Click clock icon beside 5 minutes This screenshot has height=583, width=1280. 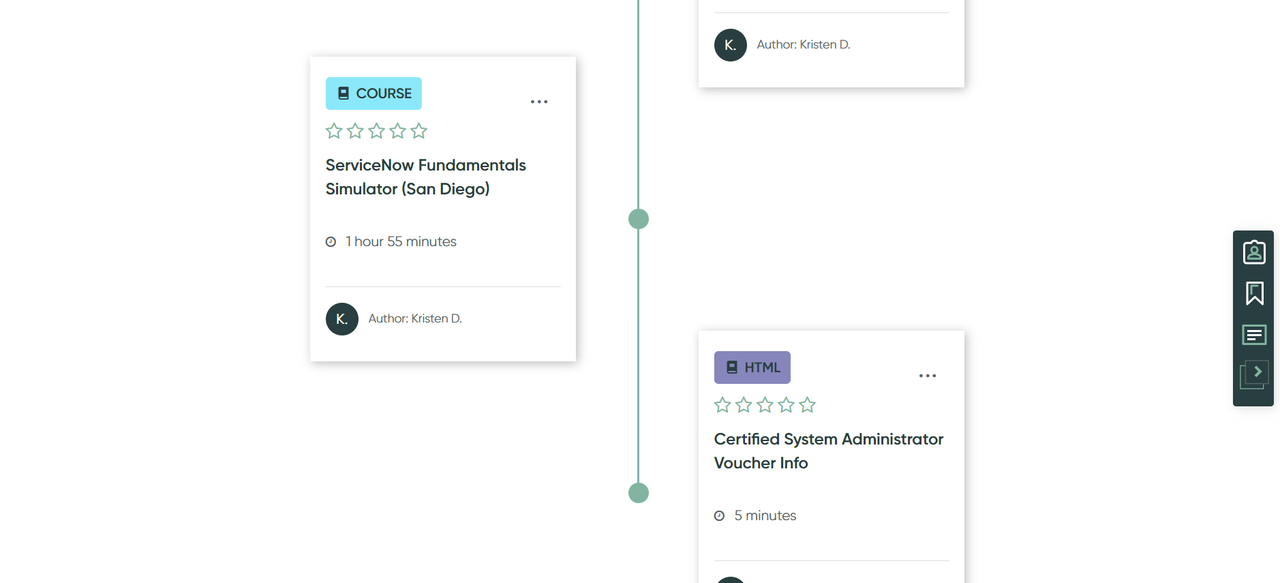click(x=719, y=516)
